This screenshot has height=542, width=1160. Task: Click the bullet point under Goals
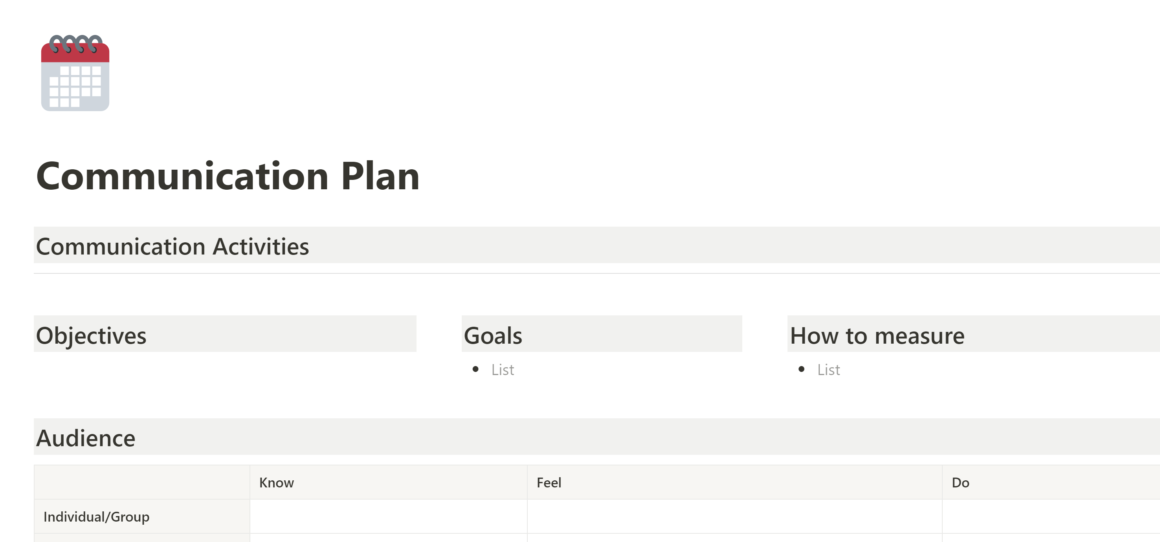476,369
